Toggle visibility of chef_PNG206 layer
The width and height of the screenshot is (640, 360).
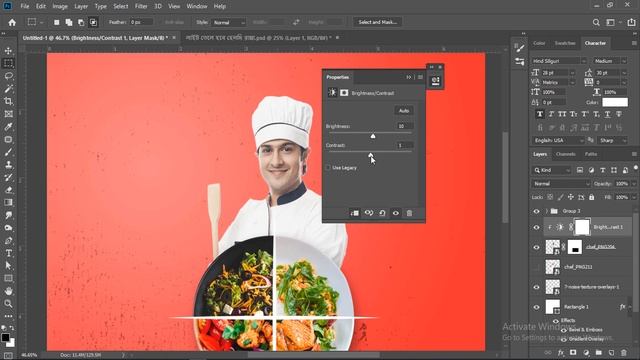coord(536,247)
